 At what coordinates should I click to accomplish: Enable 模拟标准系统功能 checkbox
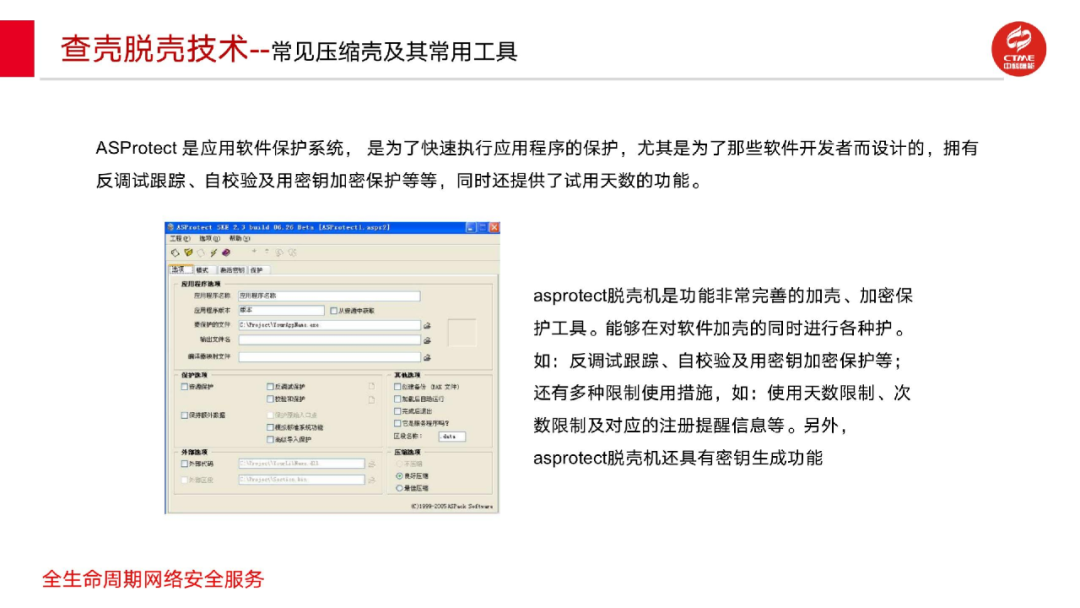[x=270, y=428]
